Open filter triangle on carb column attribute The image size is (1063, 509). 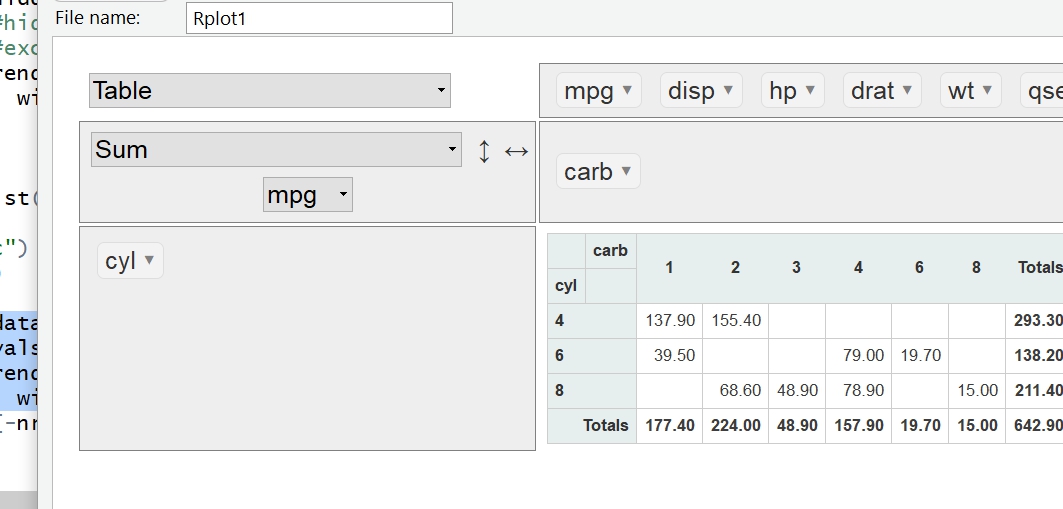[626, 171]
